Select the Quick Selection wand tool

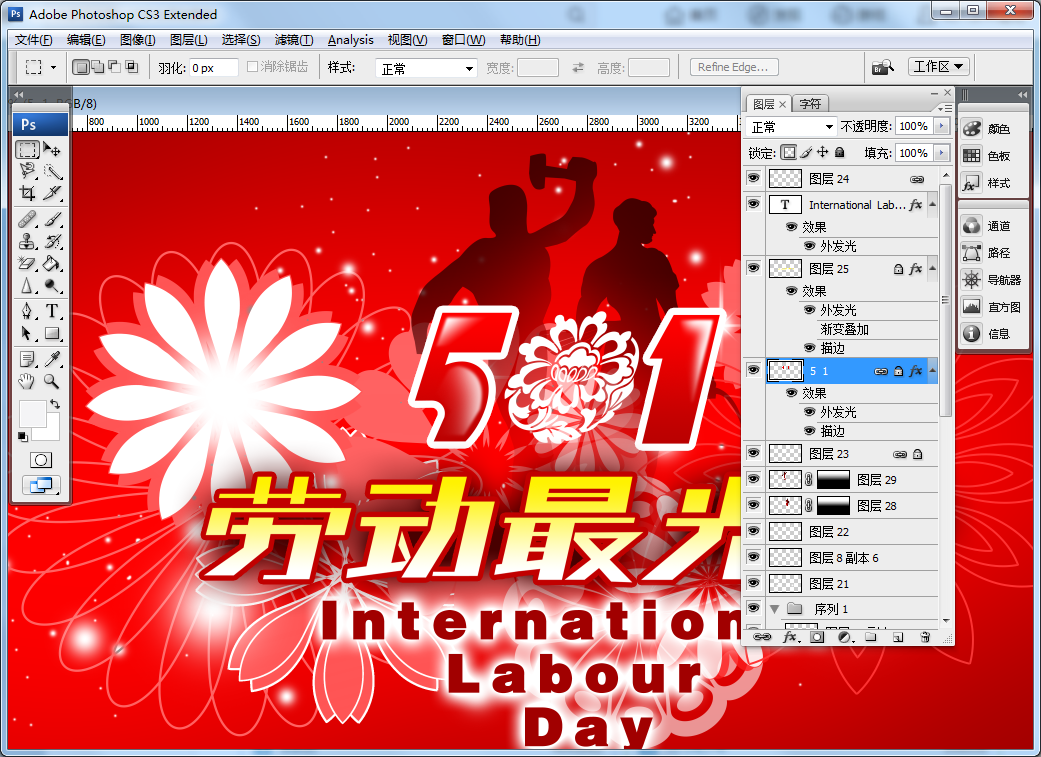[x=52, y=171]
